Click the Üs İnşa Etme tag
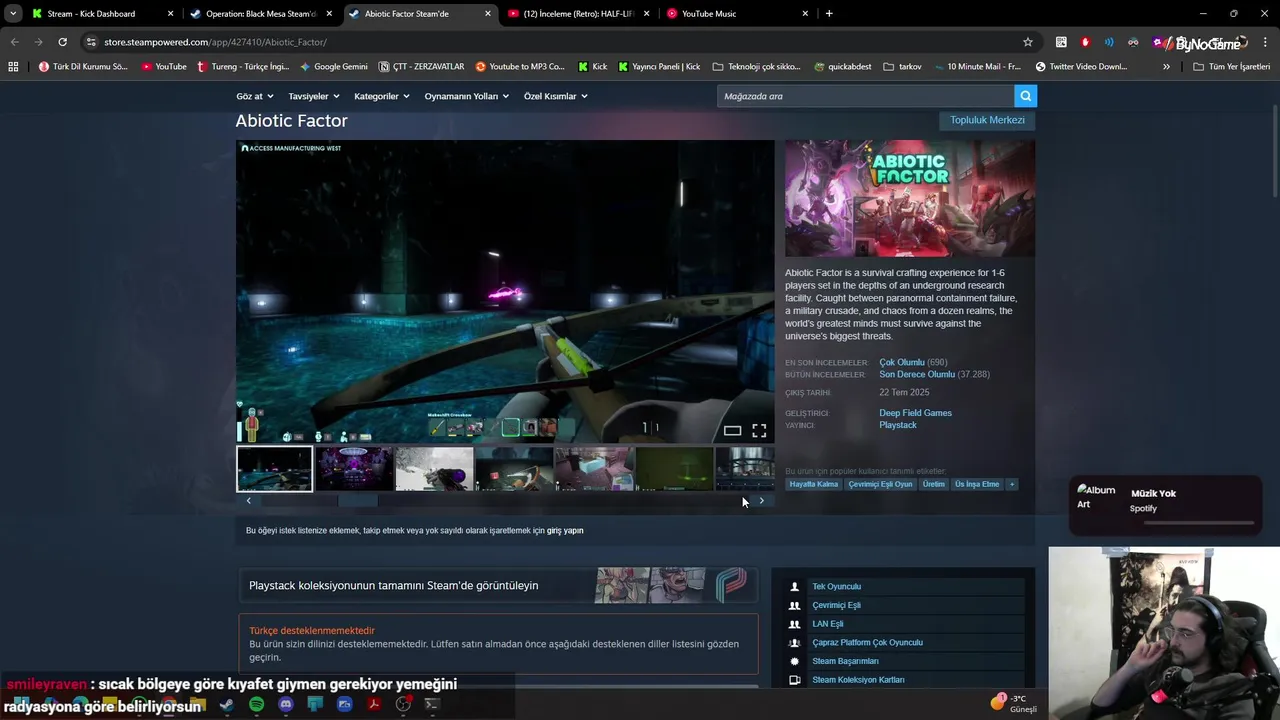Image resolution: width=1280 pixels, height=720 pixels. click(977, 484)
